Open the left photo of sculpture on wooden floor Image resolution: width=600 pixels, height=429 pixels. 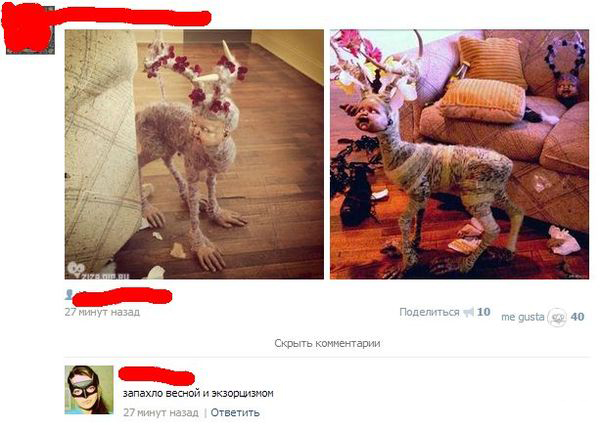point(194,154)
